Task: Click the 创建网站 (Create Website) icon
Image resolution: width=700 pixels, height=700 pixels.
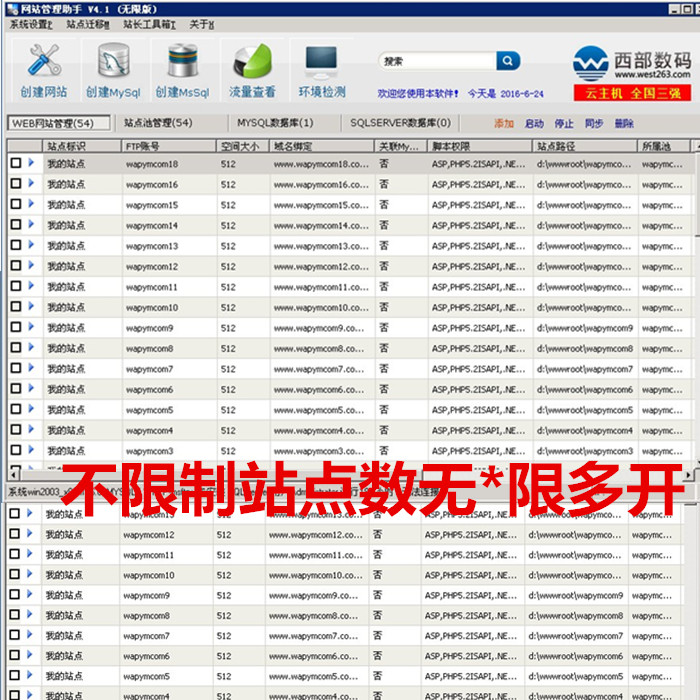Action: 43,70
